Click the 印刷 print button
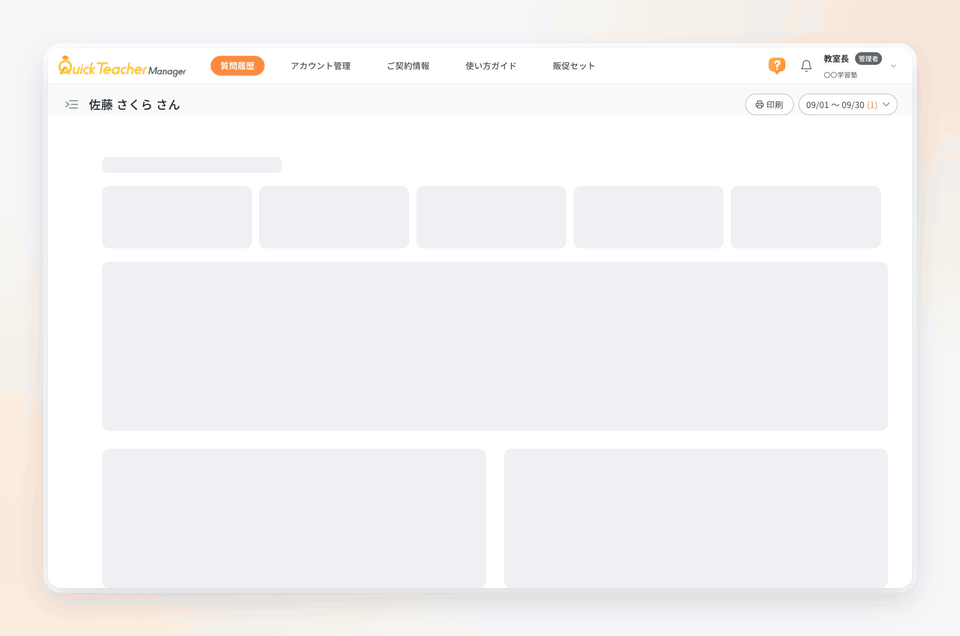960x636 pixels. (x=769, y=105)
